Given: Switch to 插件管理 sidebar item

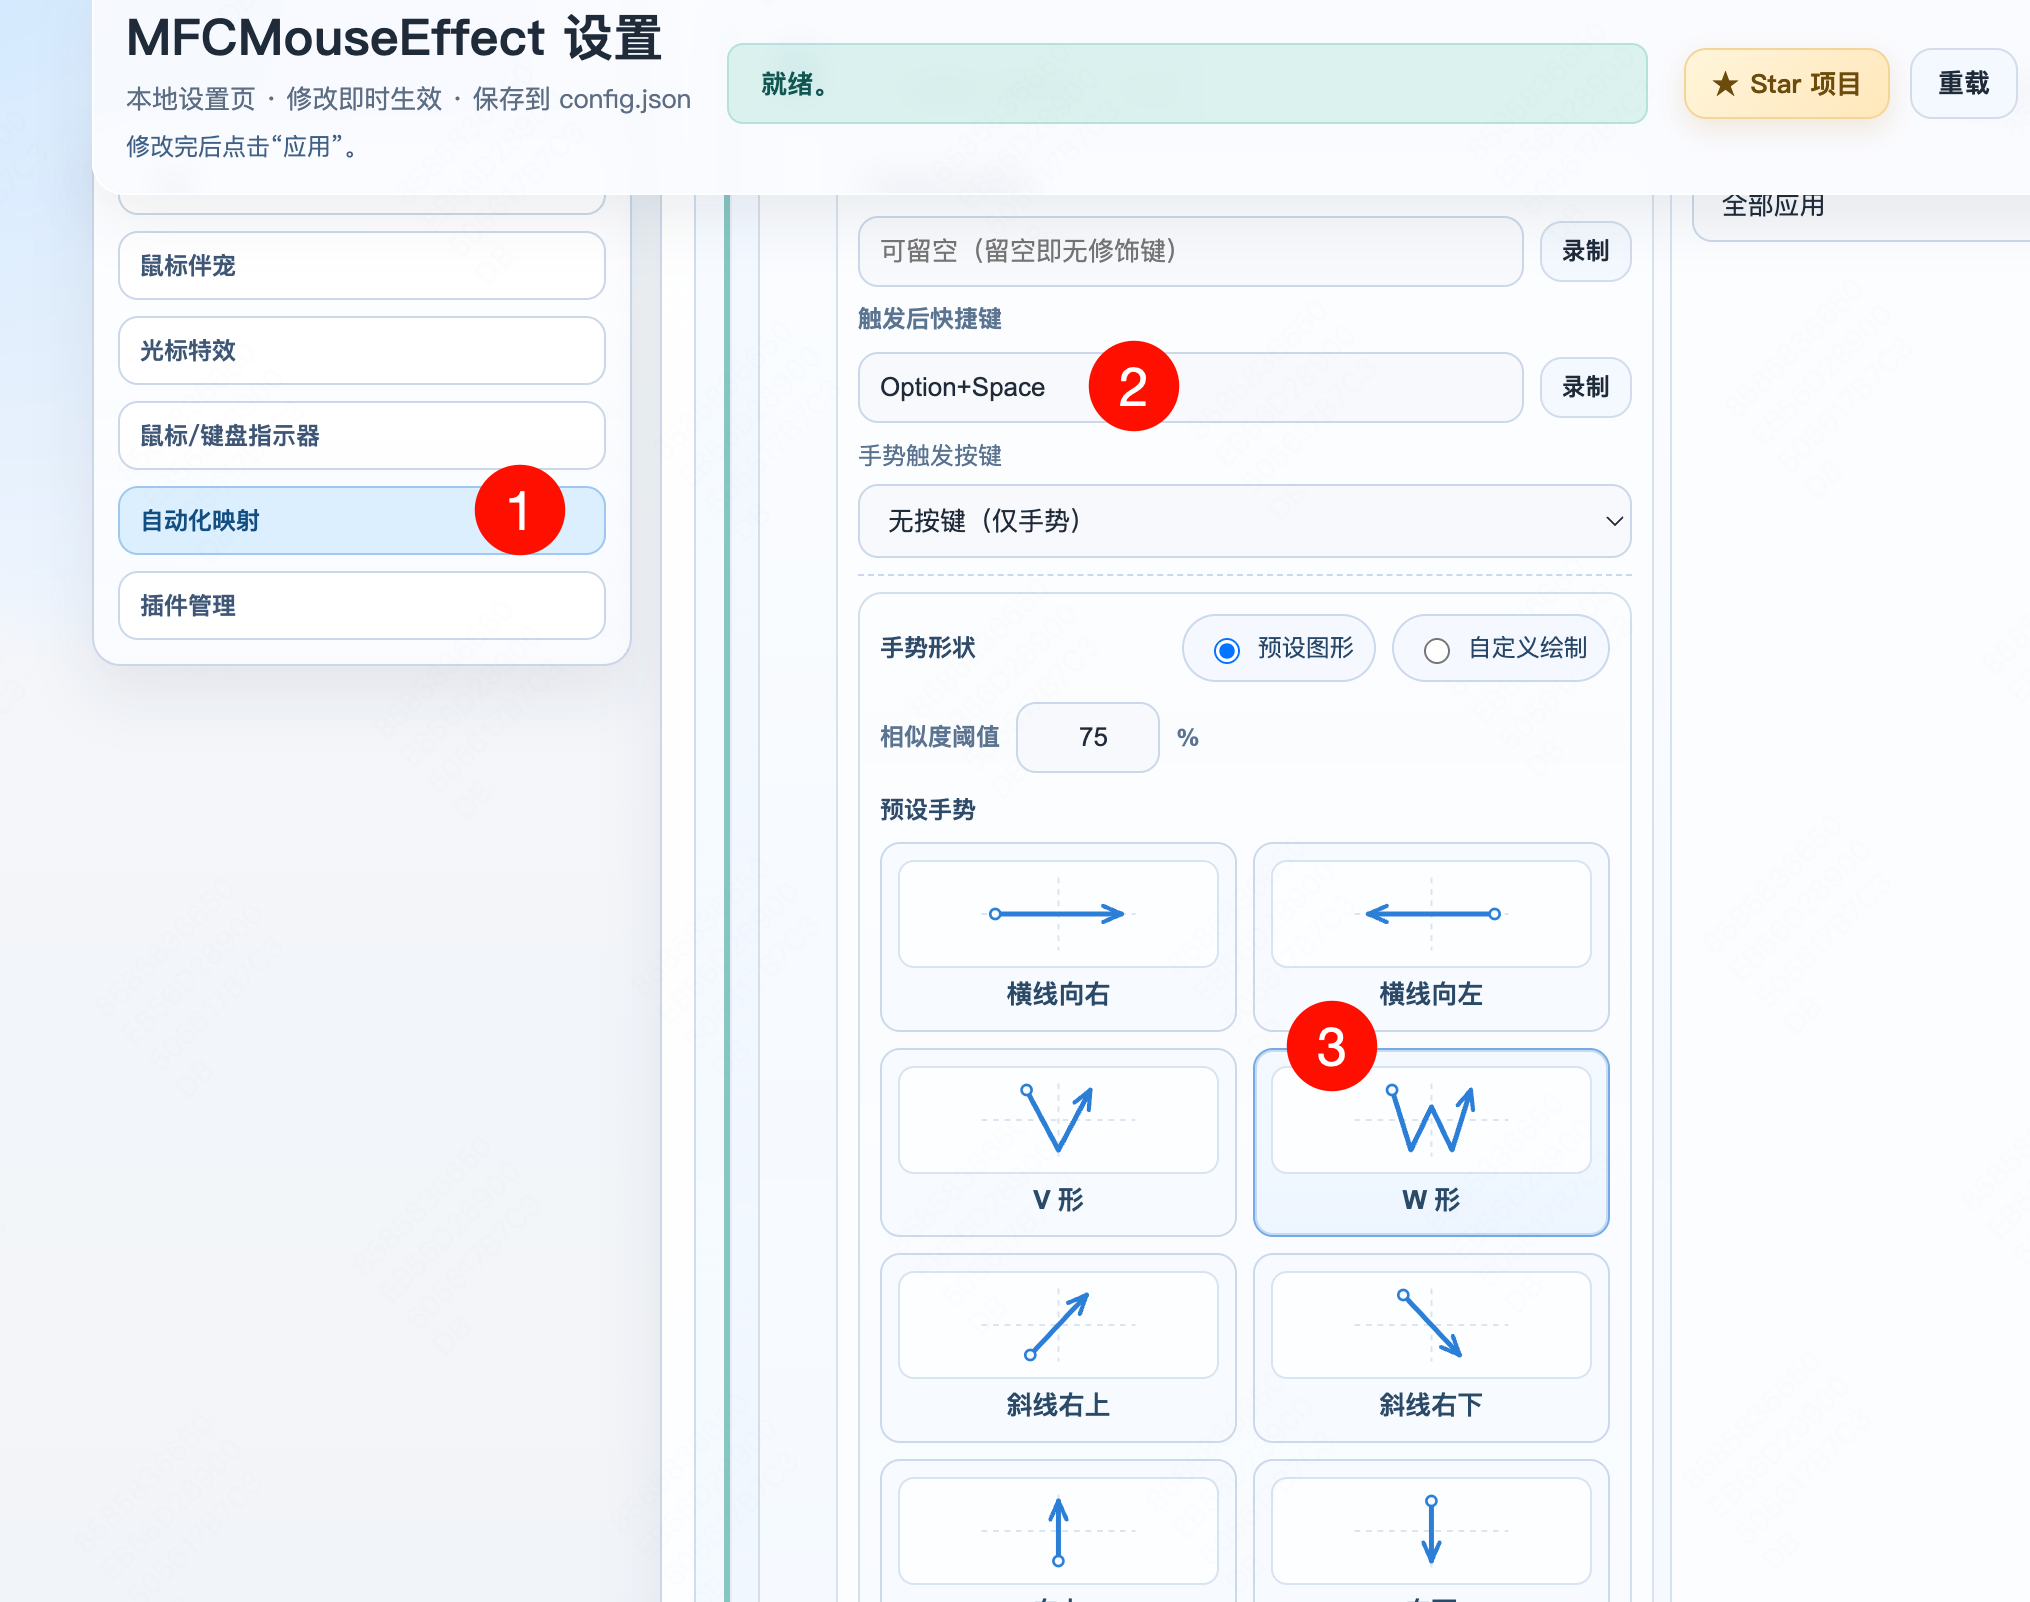Looking at the screenshot, I should (361, 605).
